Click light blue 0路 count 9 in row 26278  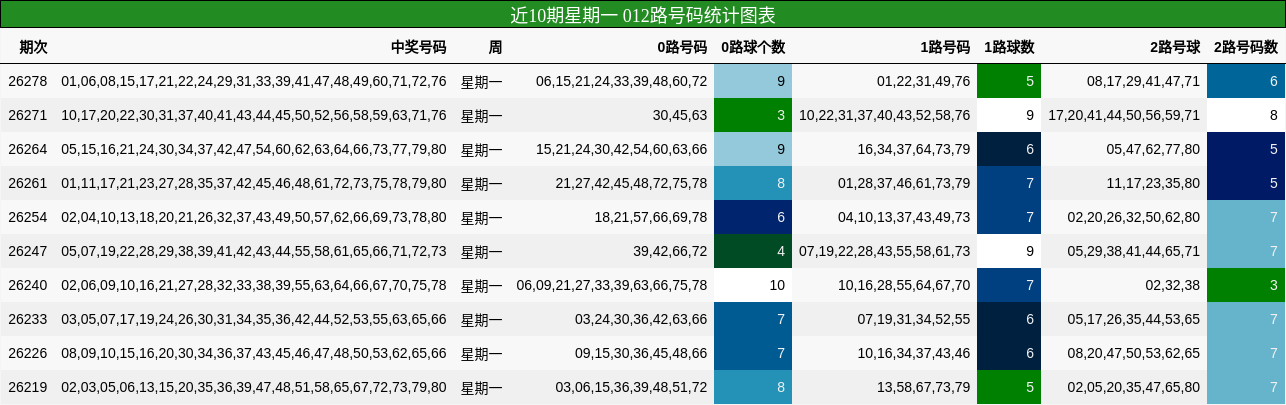click(x=752, y=81)
